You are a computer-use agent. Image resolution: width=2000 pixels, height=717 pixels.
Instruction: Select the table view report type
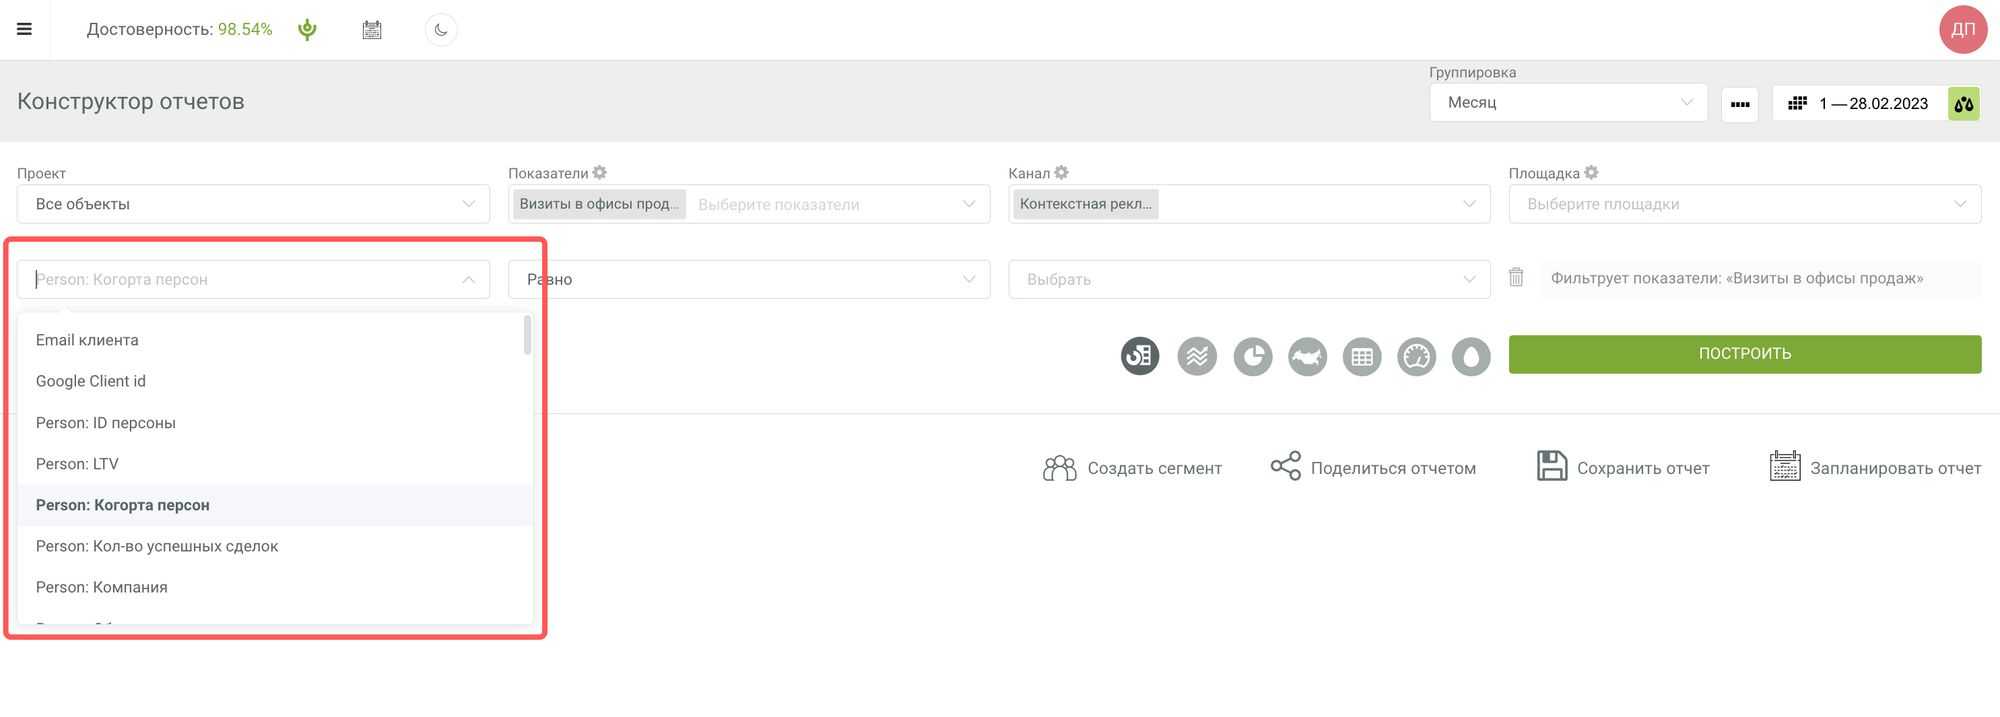1361,356
